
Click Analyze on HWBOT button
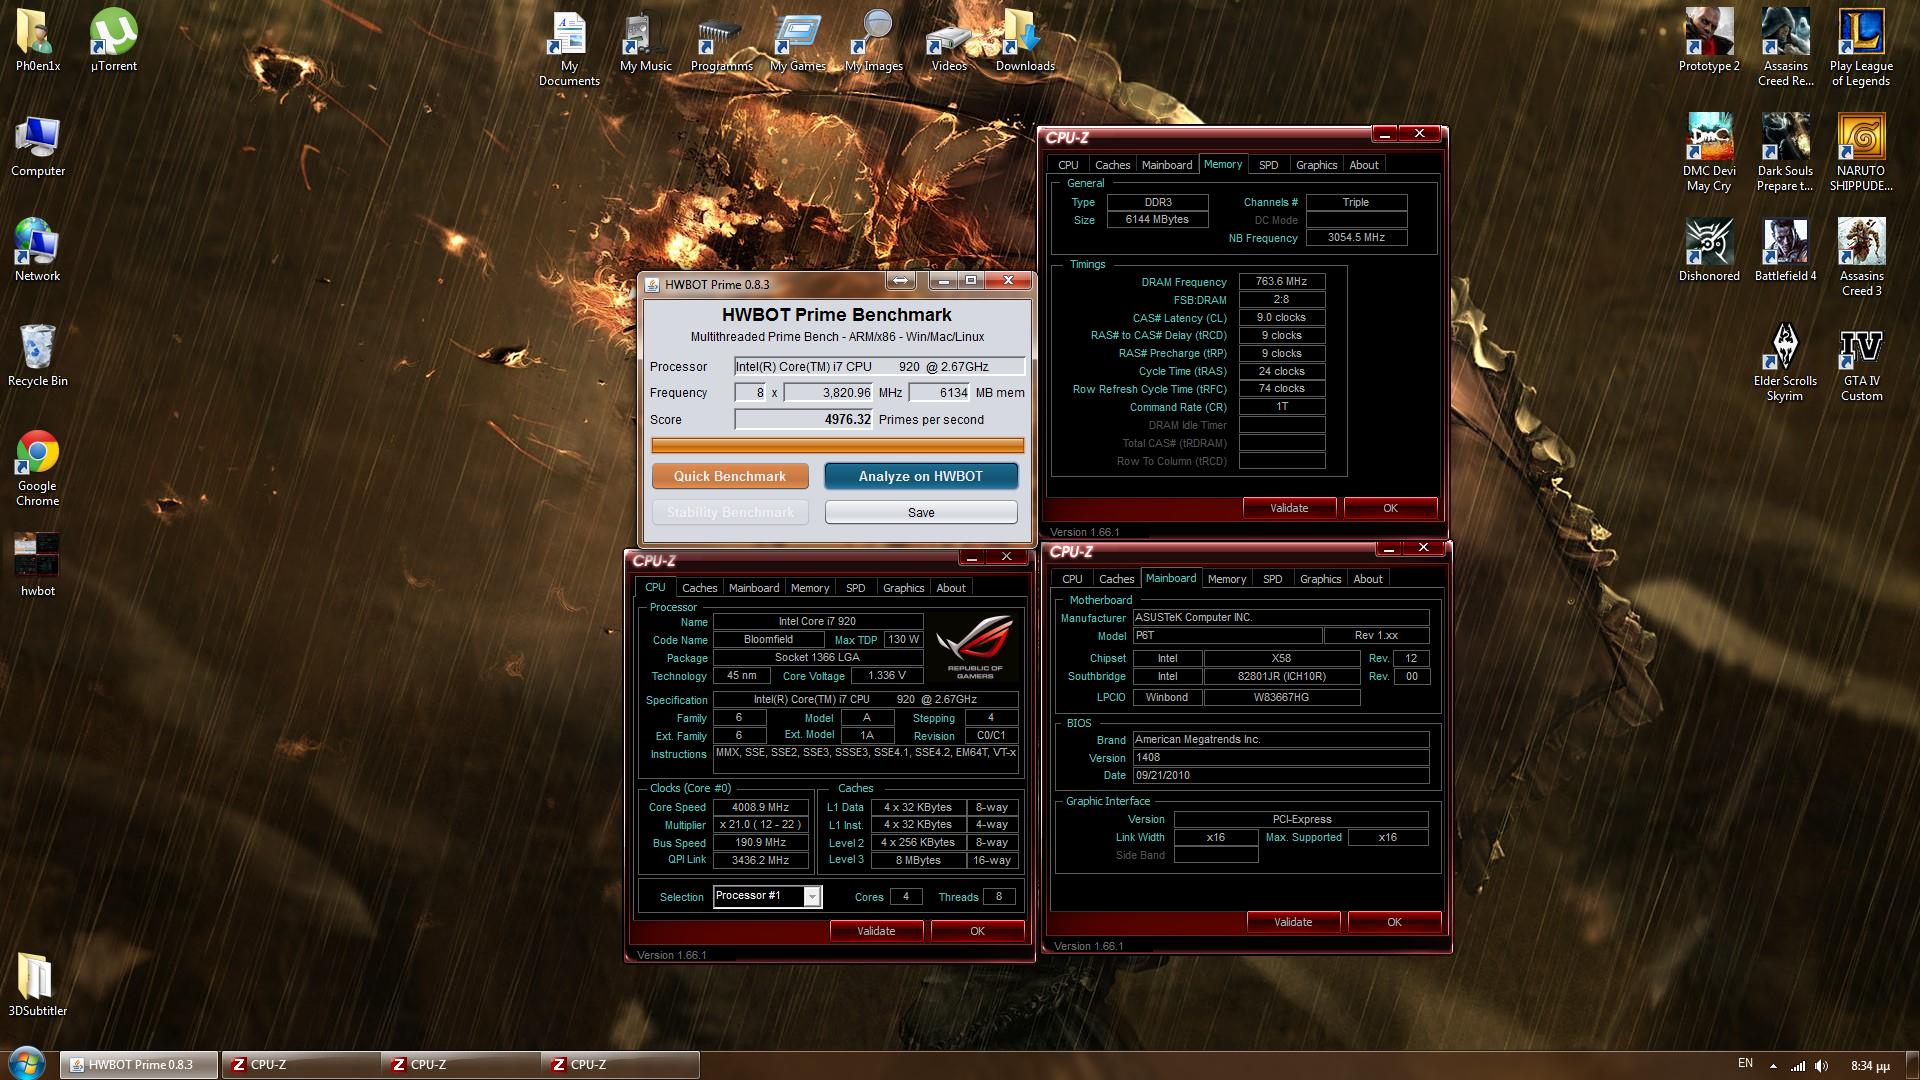(x=920, y=476)
